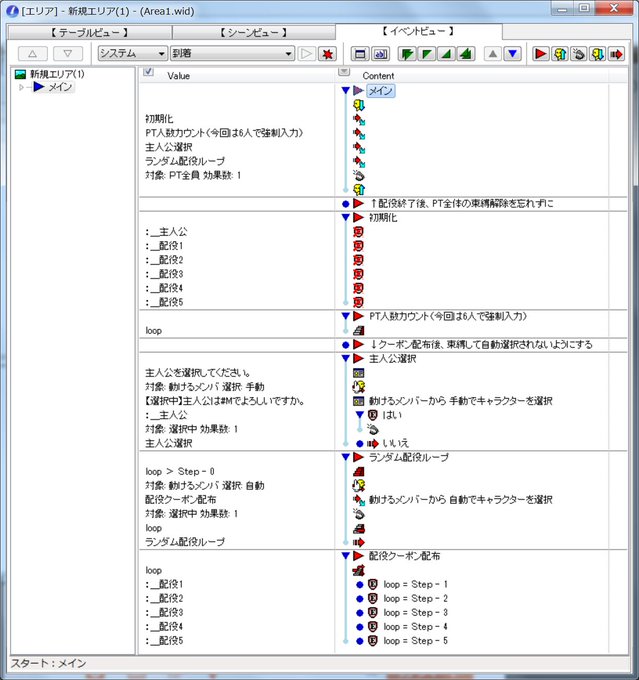Click the red link-arrow icon at the toolbar end
Image resolution: width=639 pixels, height=680 pixels.
pos(616,54)
